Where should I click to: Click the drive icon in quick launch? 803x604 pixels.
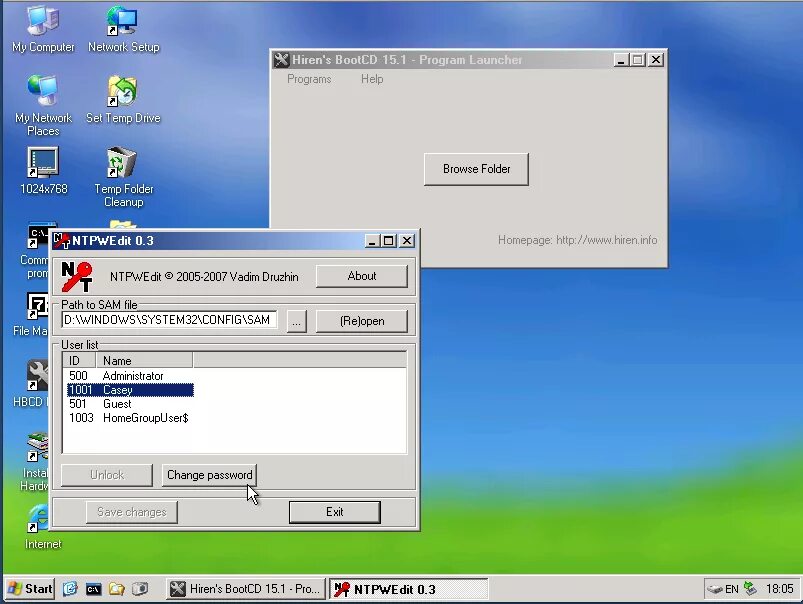(x=140, y=589)
